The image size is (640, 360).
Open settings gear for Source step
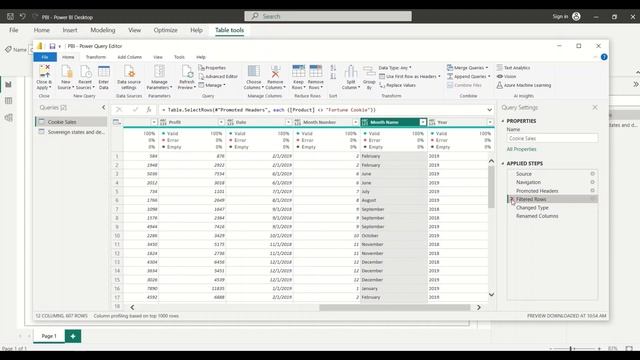(x=592, y=174)
